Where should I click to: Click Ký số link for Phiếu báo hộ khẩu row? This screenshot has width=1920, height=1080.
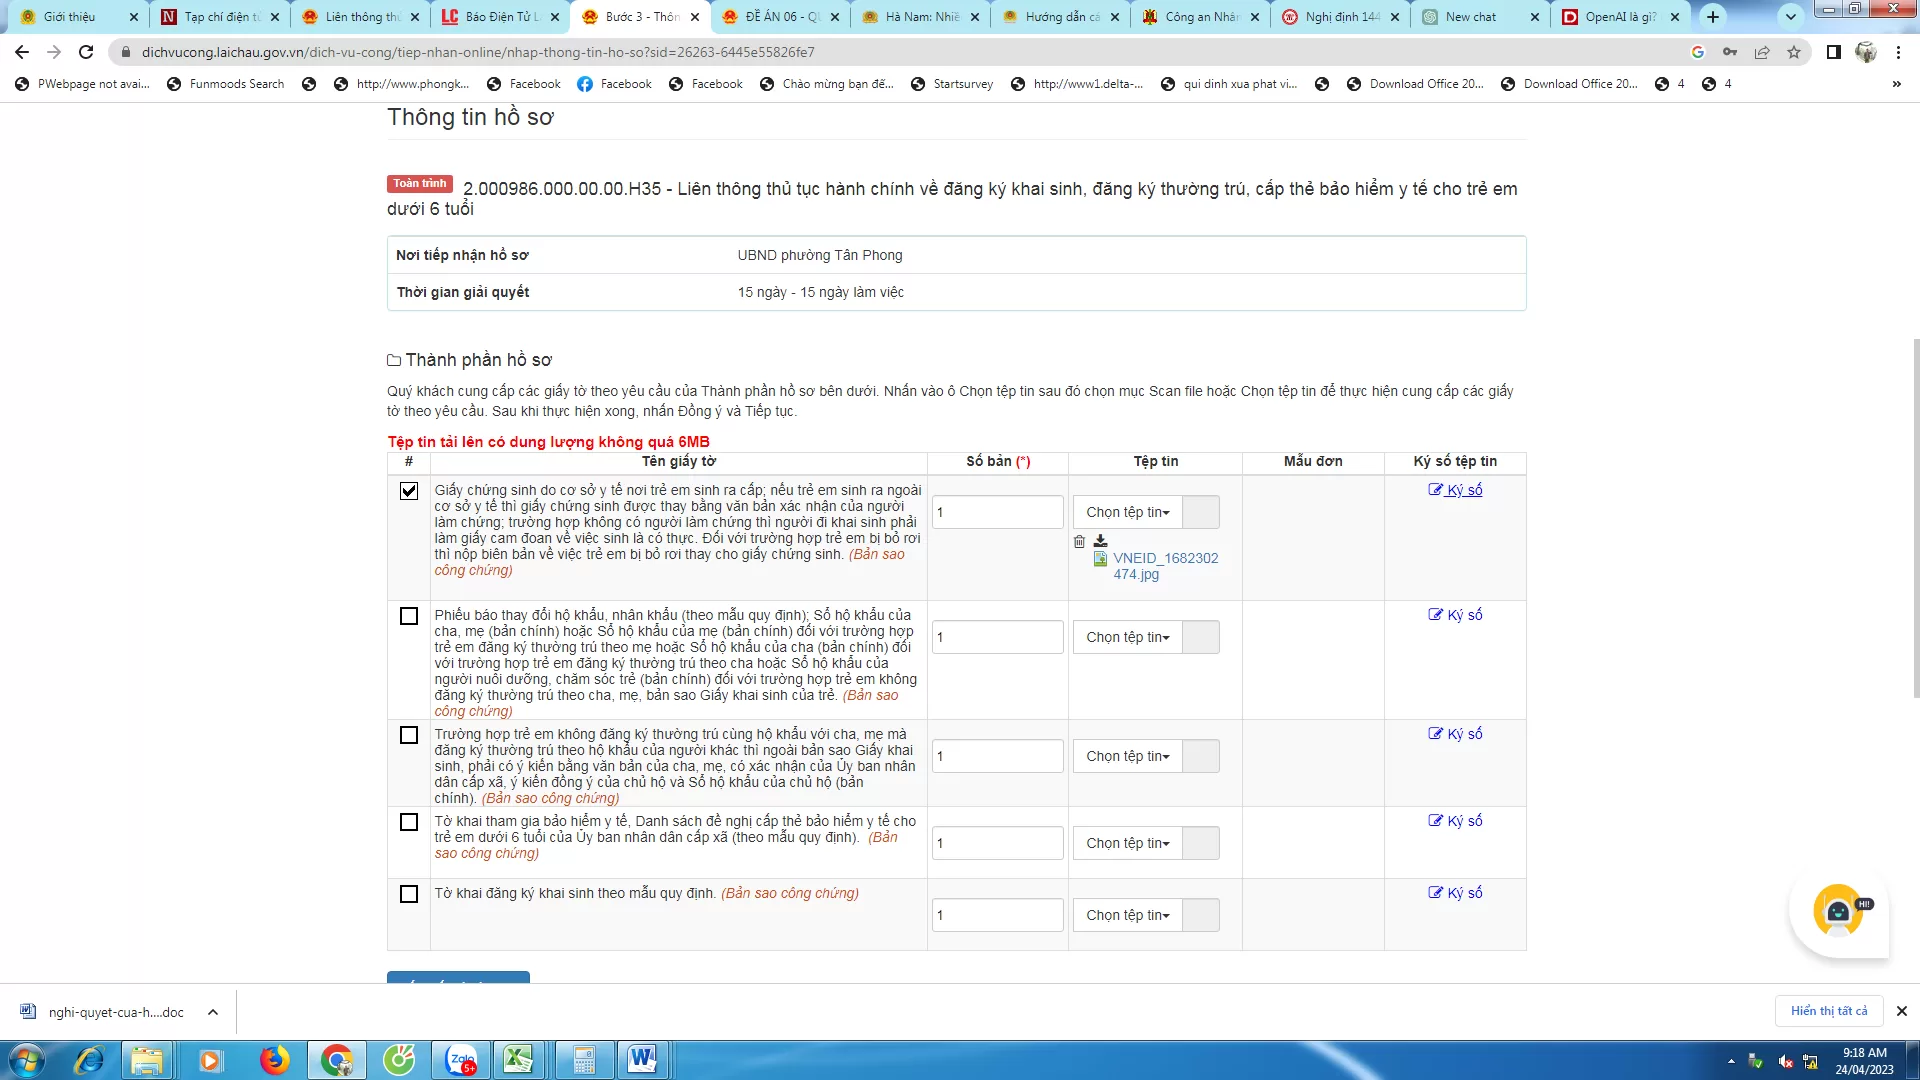click(1456, 615)
